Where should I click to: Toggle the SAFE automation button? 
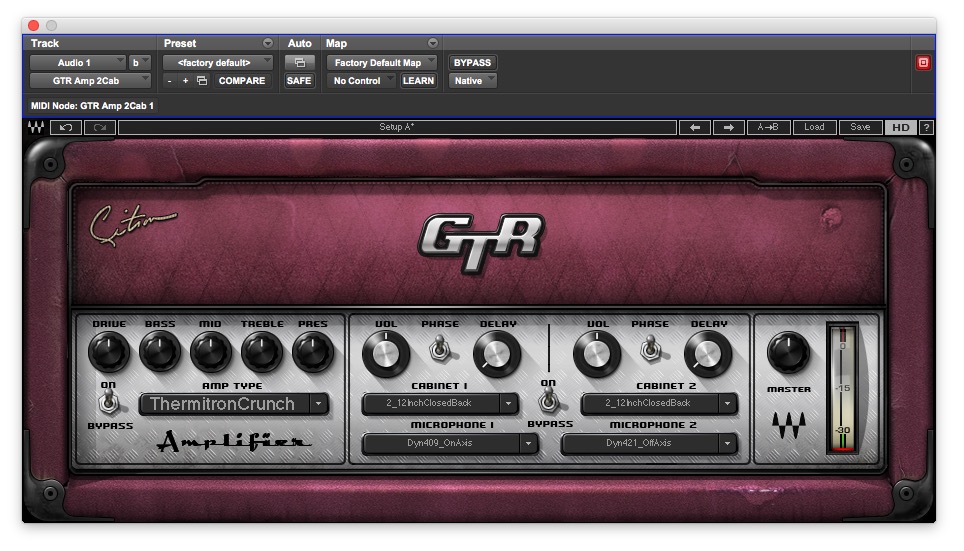pos(299,81)
